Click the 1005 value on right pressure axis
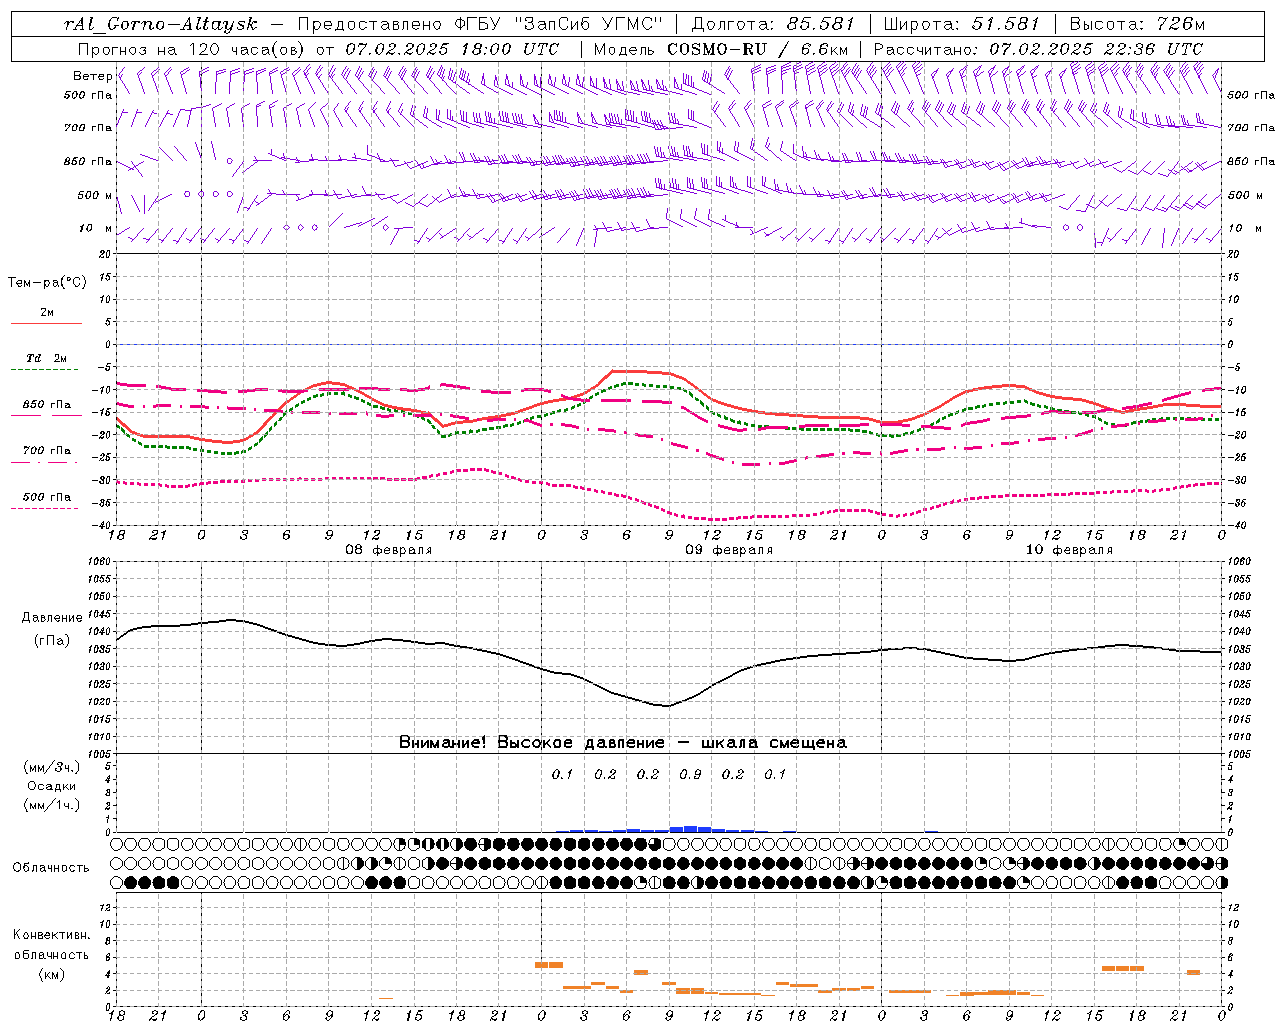This screenshot has width=1280, height=1024. click(1238, 753)
